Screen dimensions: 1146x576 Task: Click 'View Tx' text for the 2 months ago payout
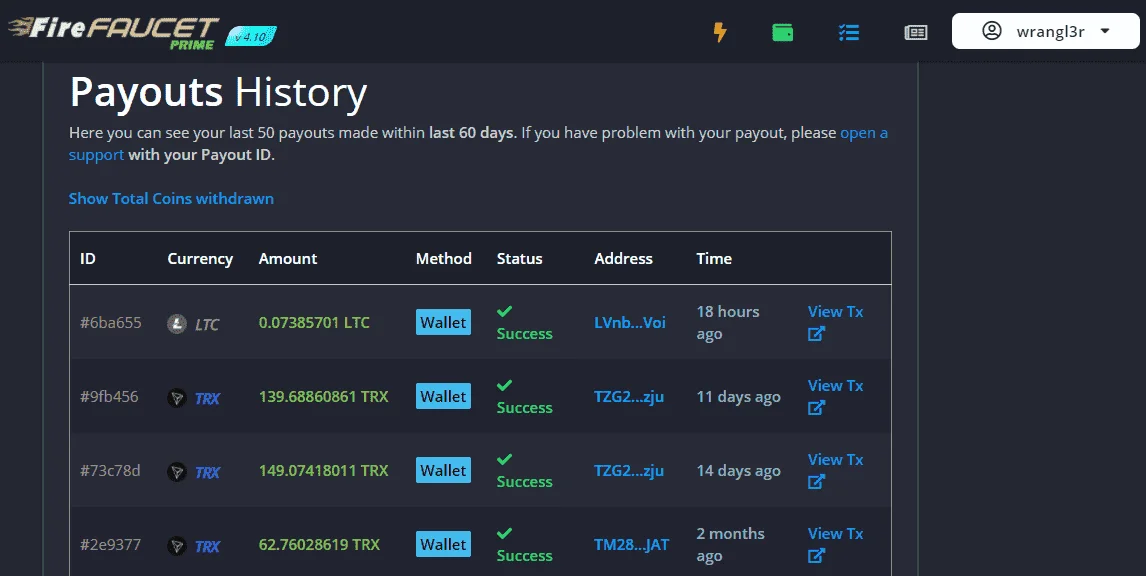click(x=835, y=534)
